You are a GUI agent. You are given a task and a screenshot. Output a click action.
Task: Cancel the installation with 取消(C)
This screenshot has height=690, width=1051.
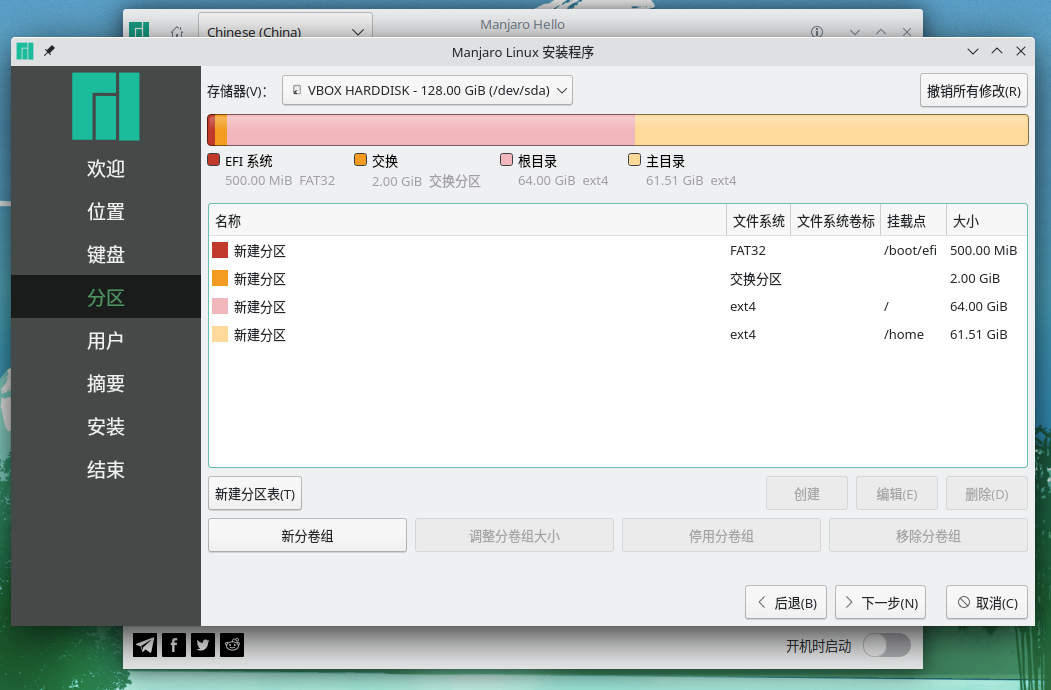[987, 602]
